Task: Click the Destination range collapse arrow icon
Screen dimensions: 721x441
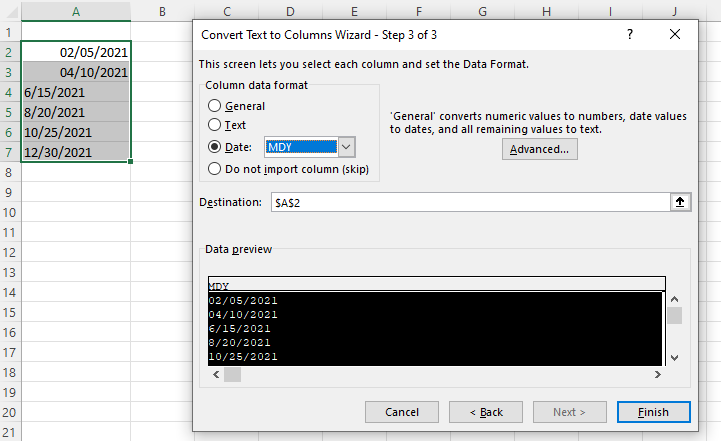Action: [x=680, y=202]
